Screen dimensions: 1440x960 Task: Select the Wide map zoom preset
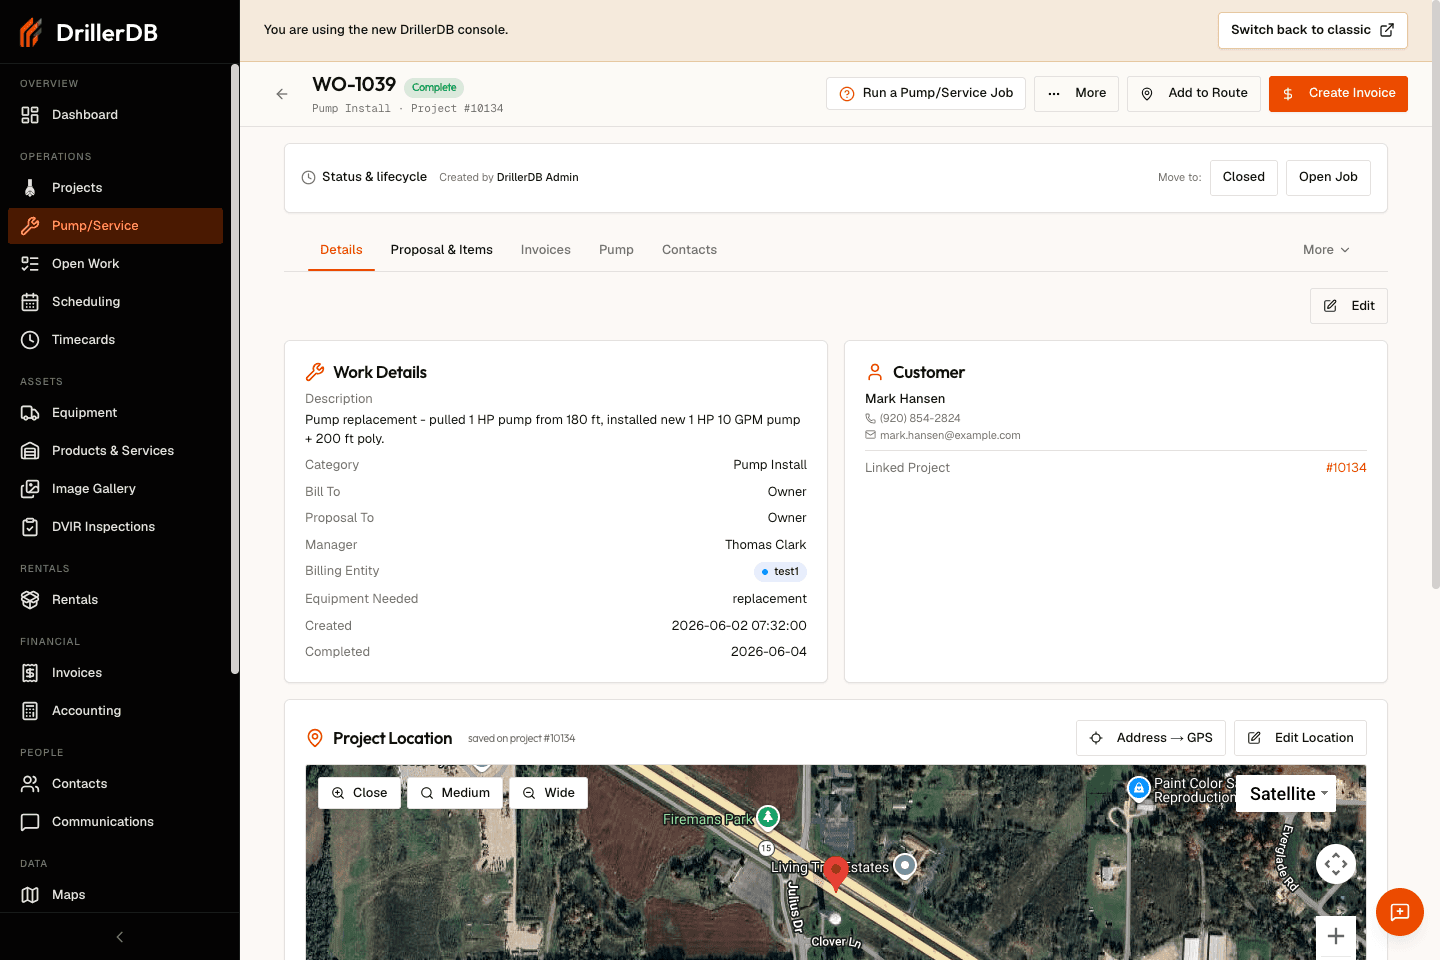pyautogui.click(x=549, y=793)
